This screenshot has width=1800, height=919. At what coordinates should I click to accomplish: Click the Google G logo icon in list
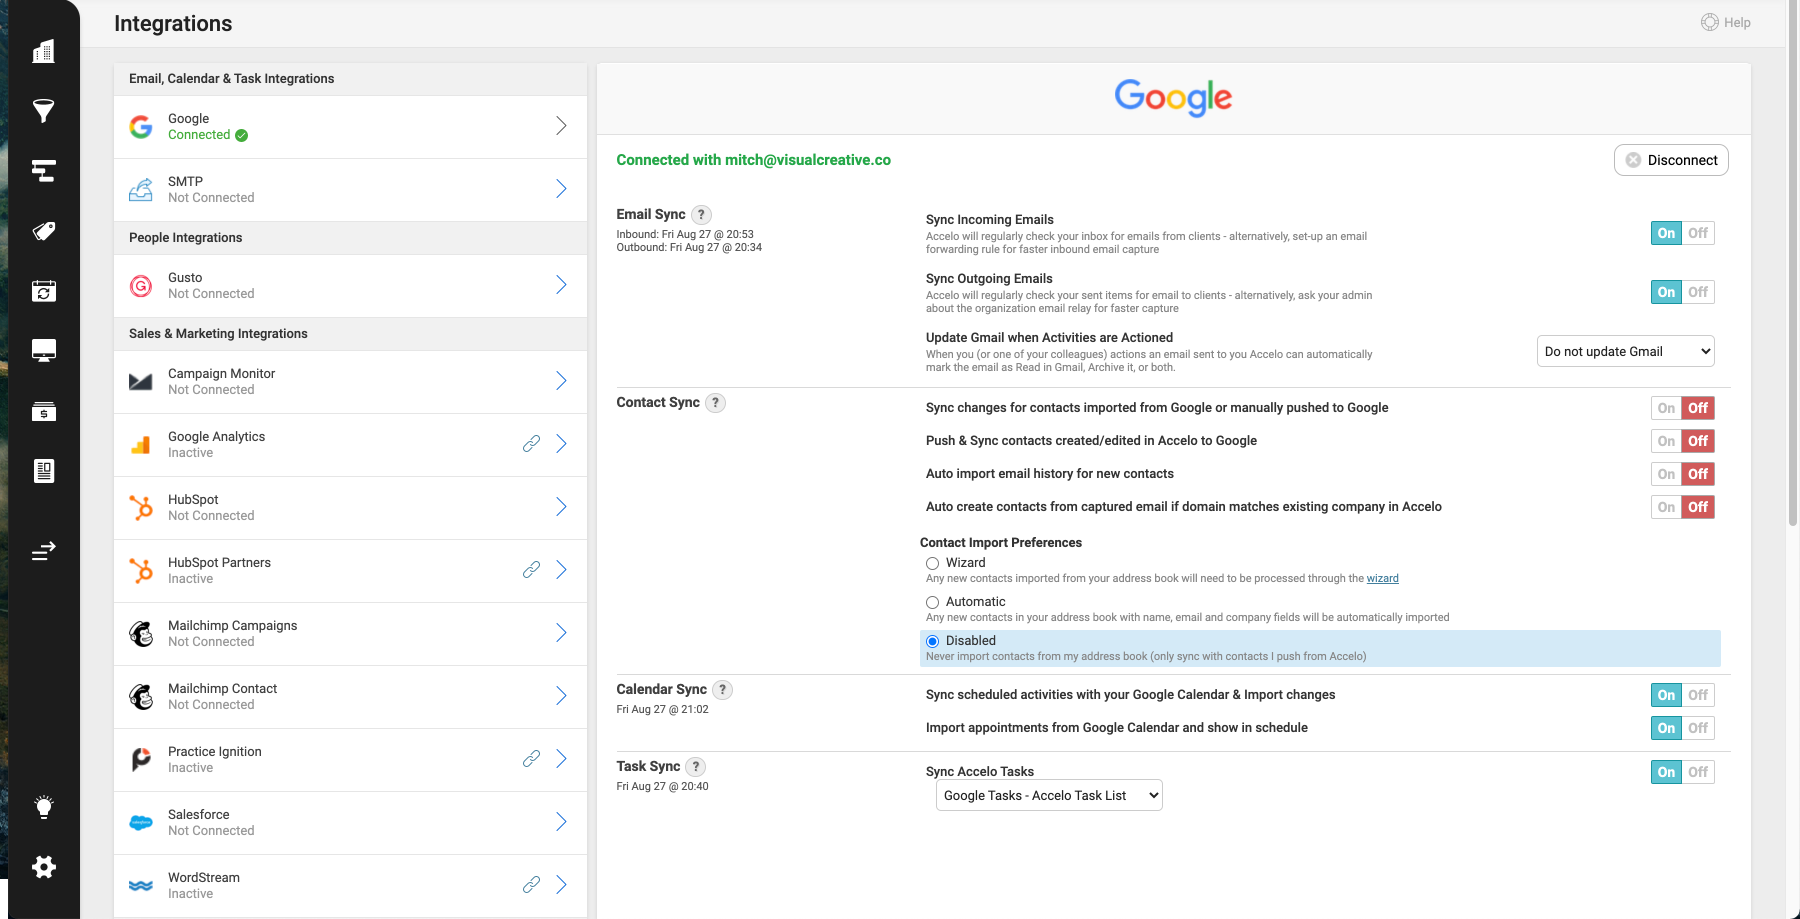141,126
